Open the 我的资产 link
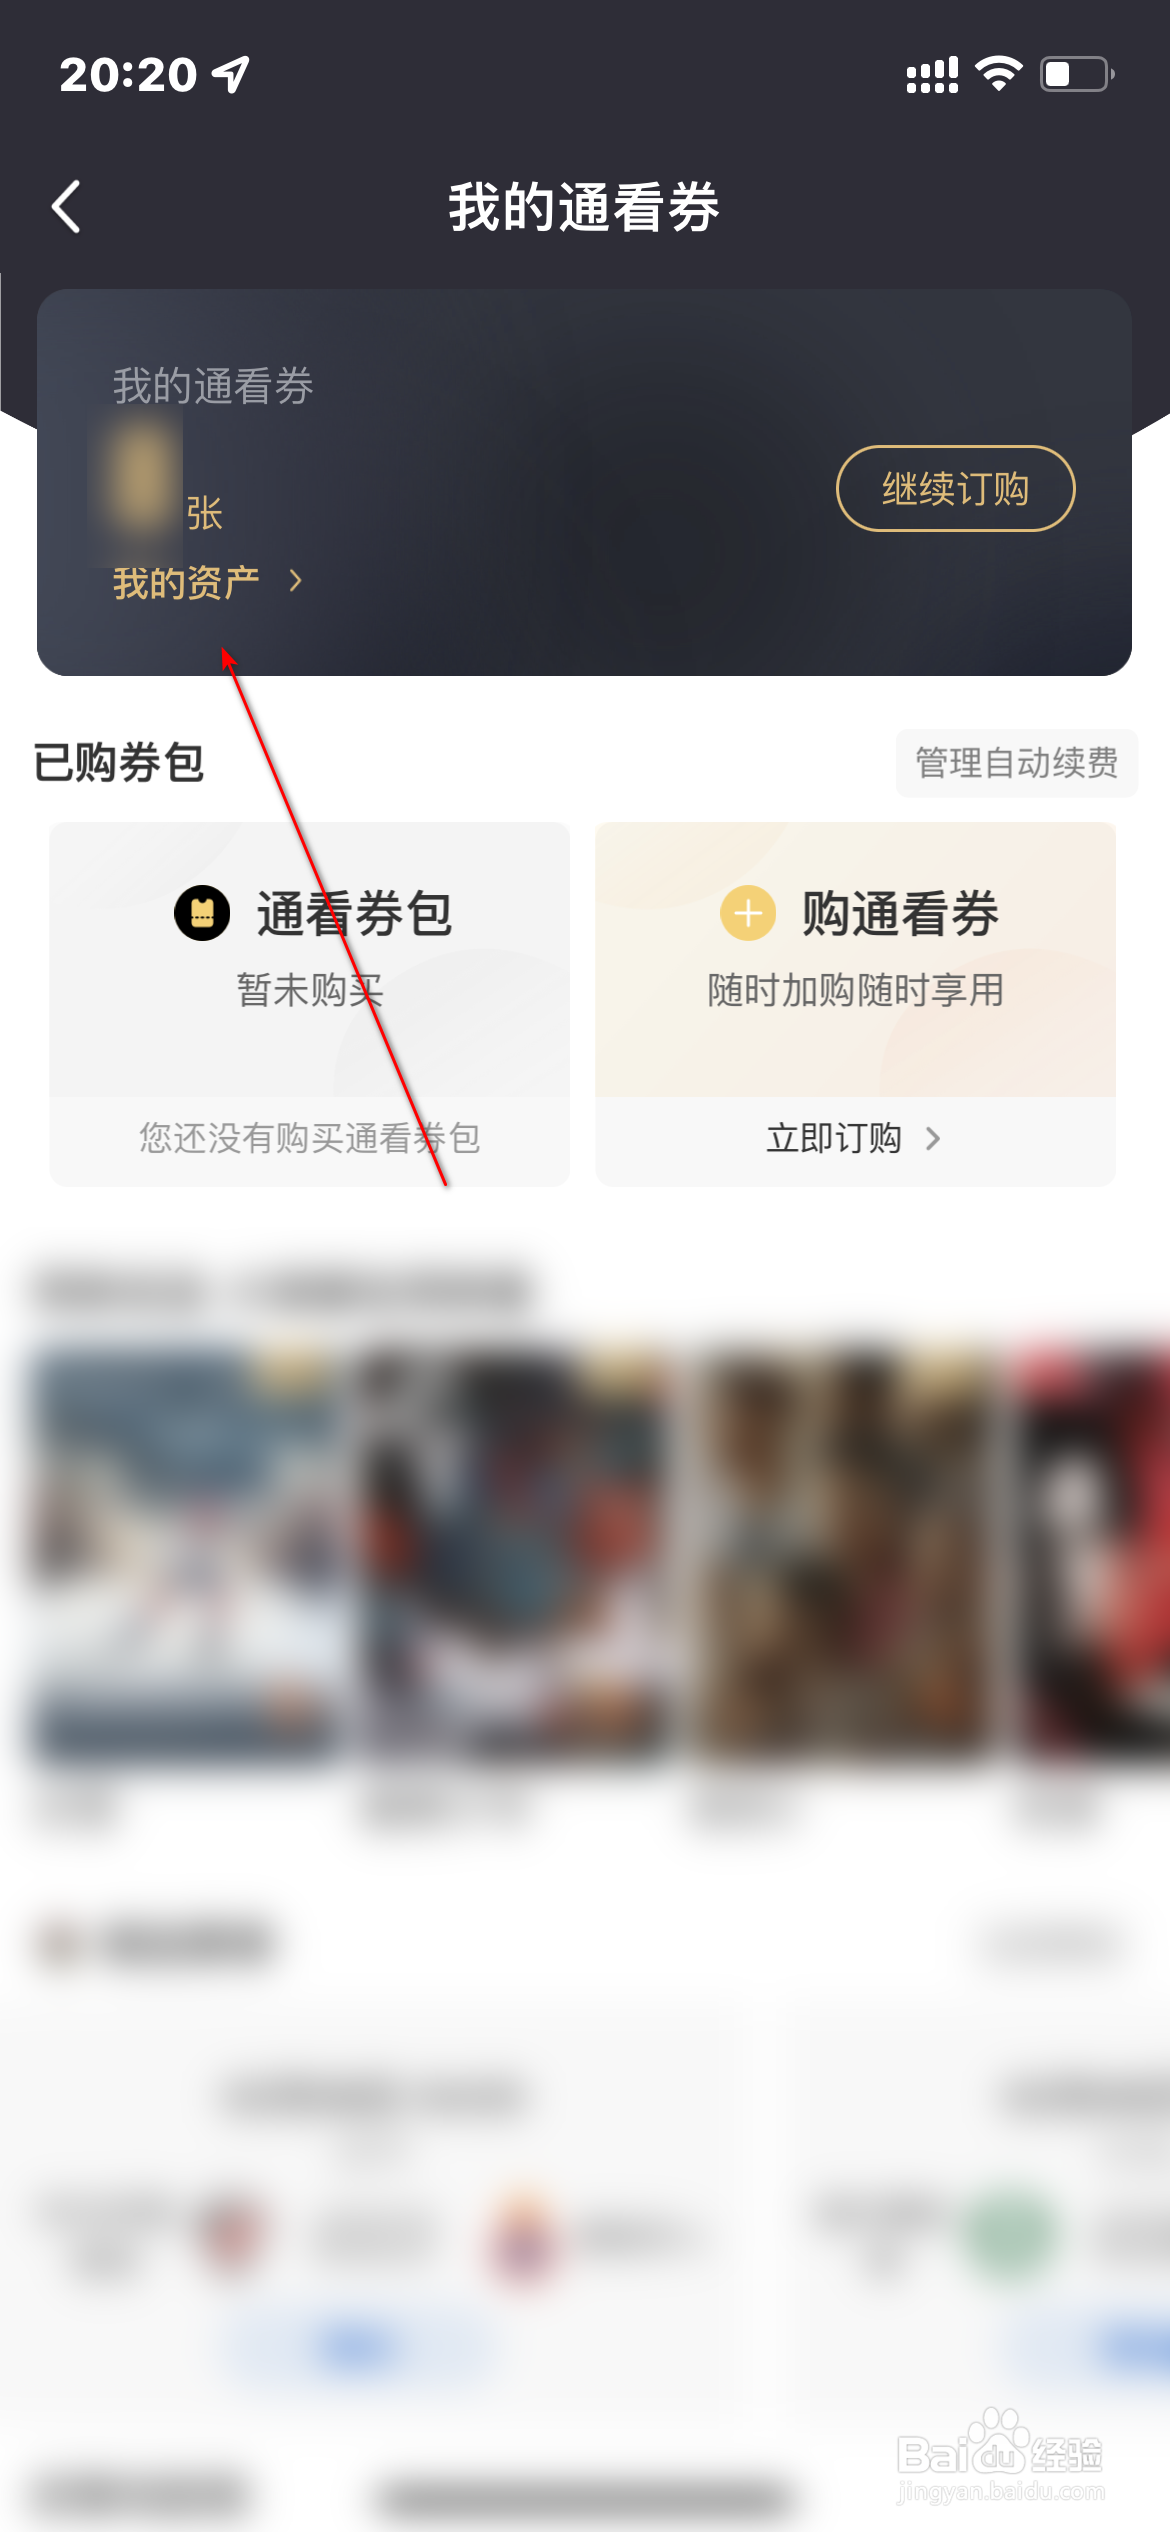 [x=186, y=582]
